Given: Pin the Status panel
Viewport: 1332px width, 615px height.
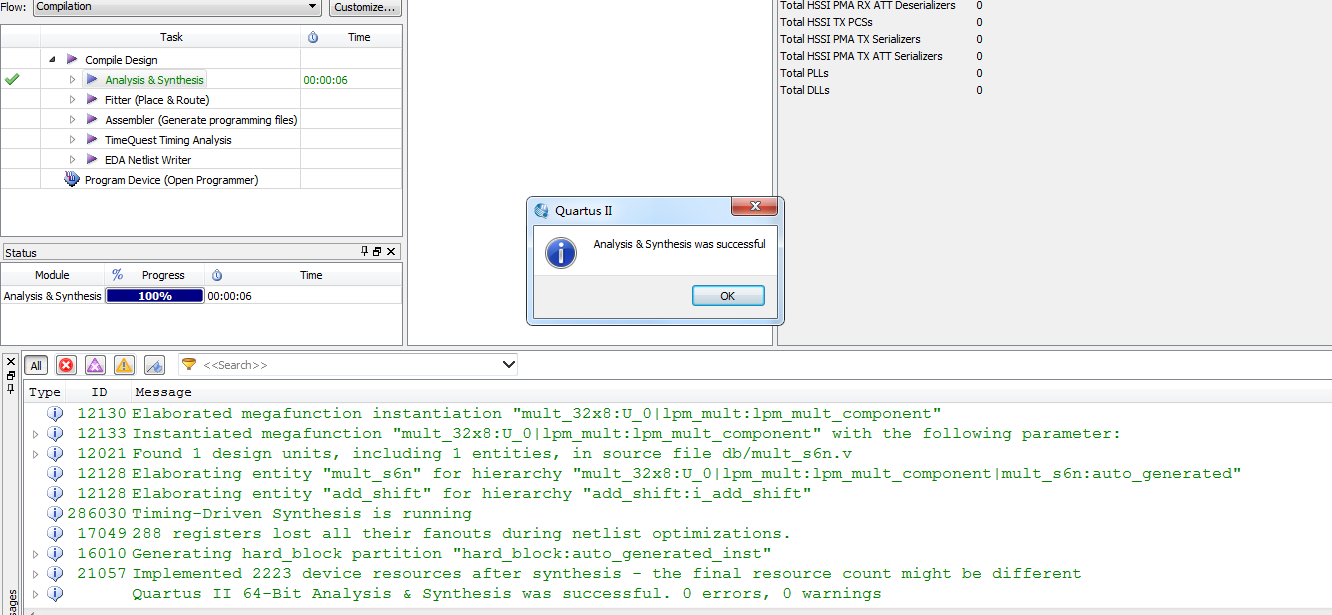Looking at the screenshot, I should pyautogui.click(x=365, y=252).
